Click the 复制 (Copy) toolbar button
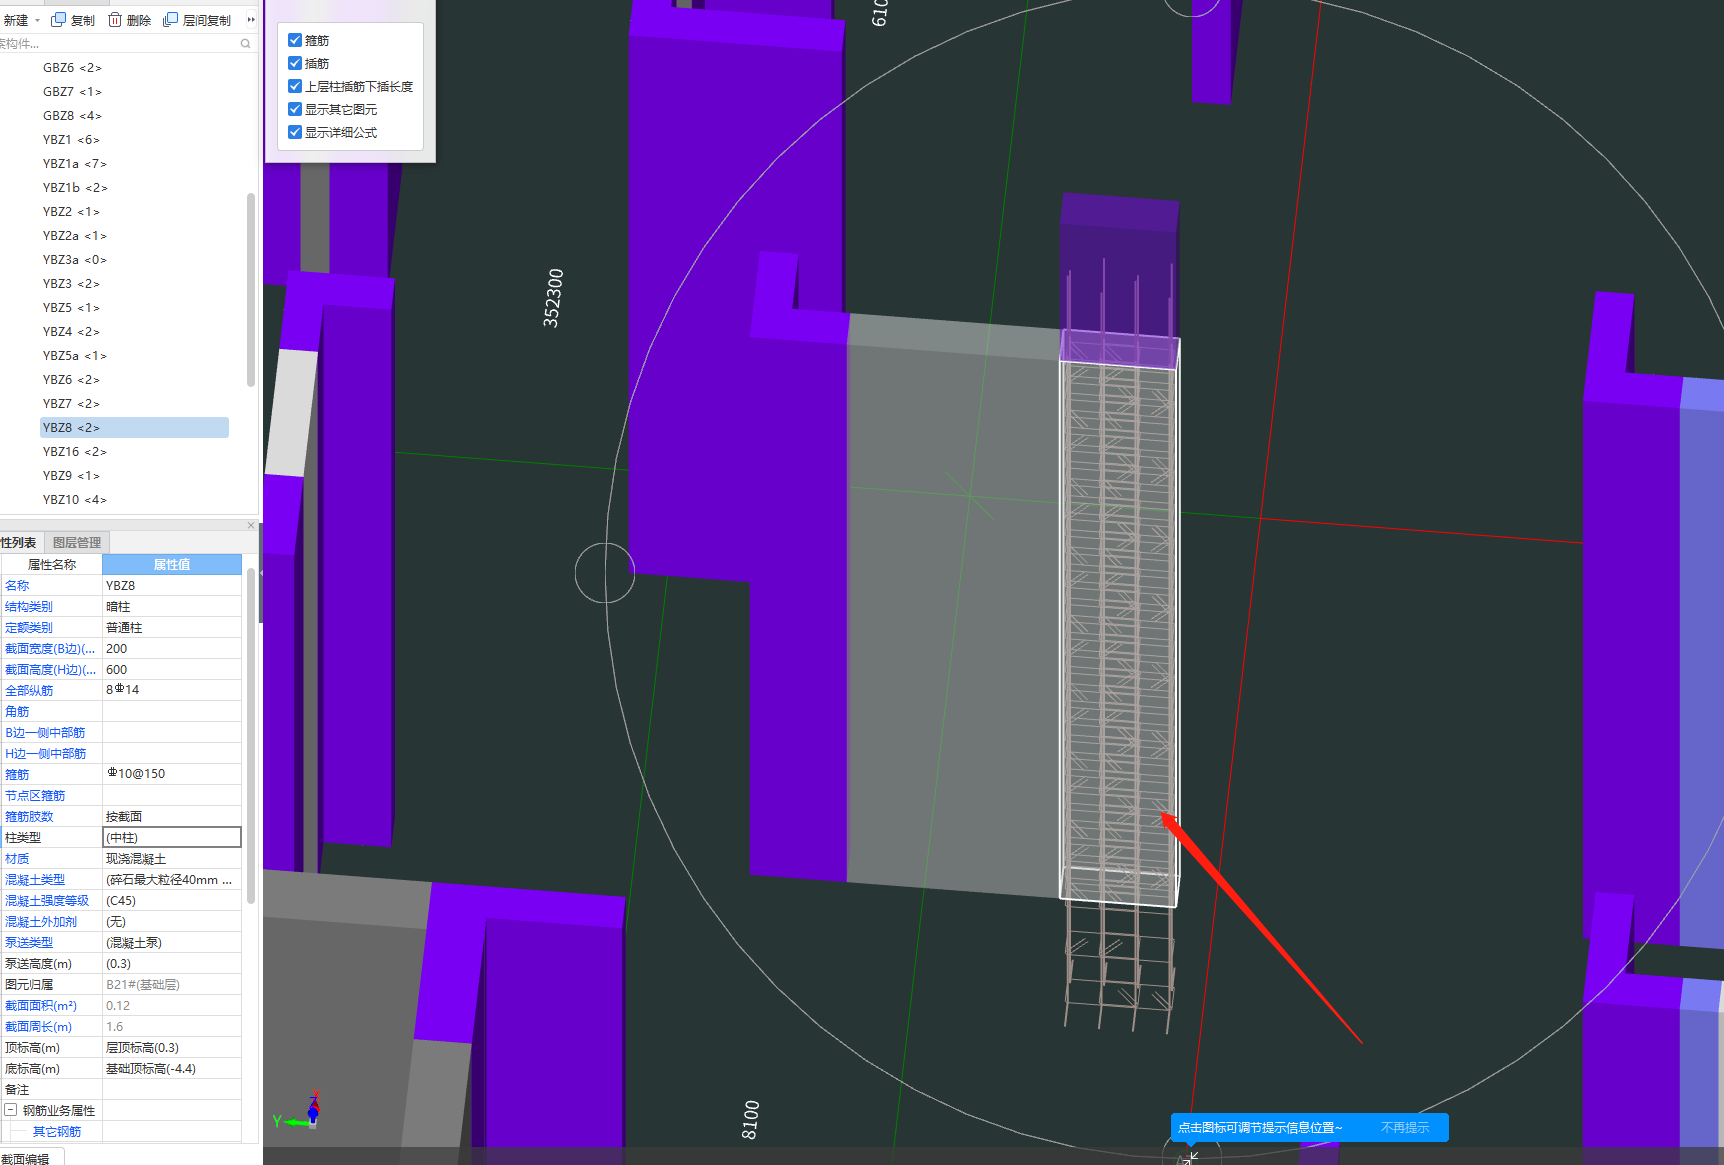This screenshot has width=1724, height=1165. click(x=73, y=20)
